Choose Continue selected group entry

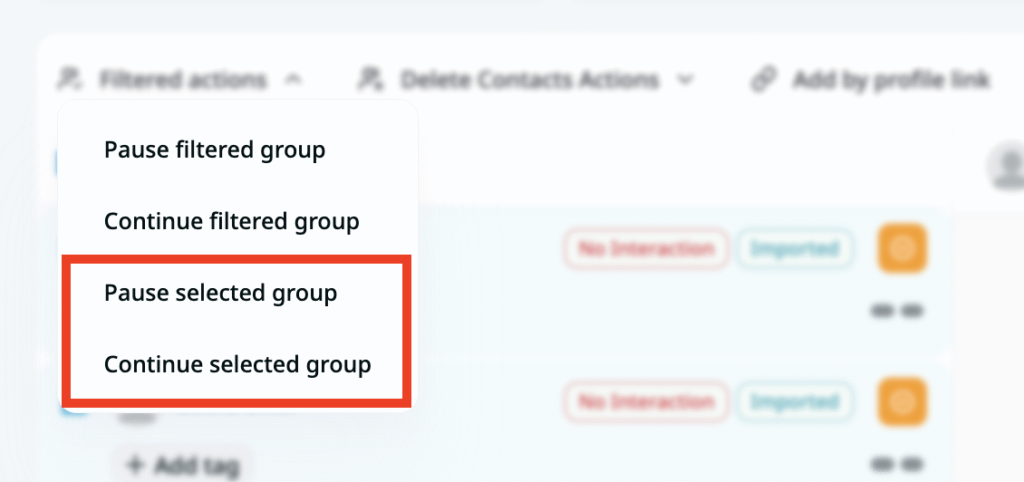[x=237, y=365]
